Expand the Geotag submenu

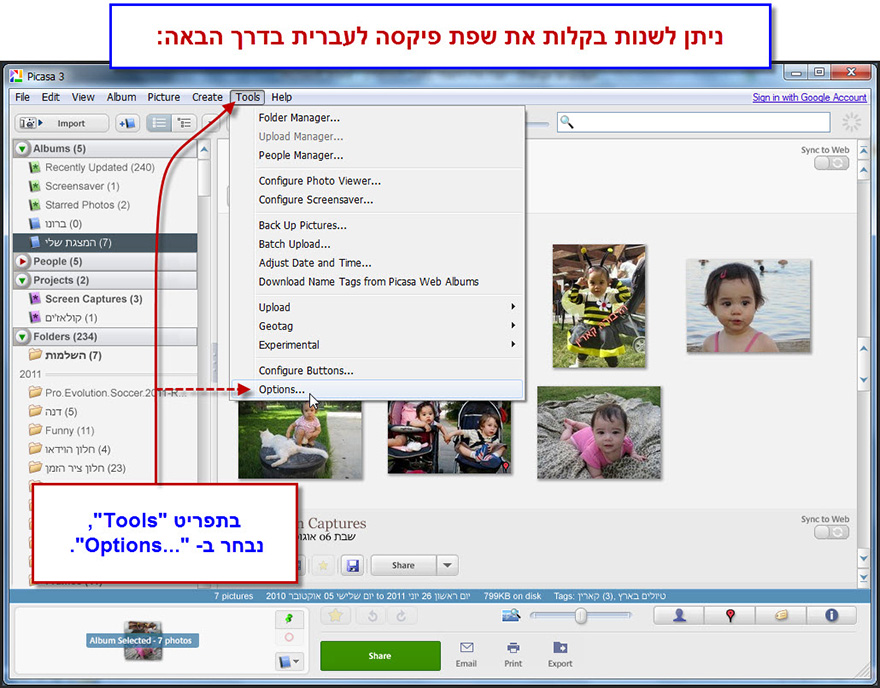(x=377, y=326)
